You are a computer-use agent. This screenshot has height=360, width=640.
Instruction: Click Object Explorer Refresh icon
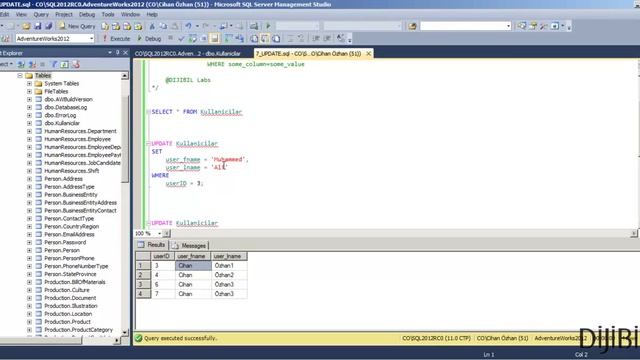click(x=64, y=64)
